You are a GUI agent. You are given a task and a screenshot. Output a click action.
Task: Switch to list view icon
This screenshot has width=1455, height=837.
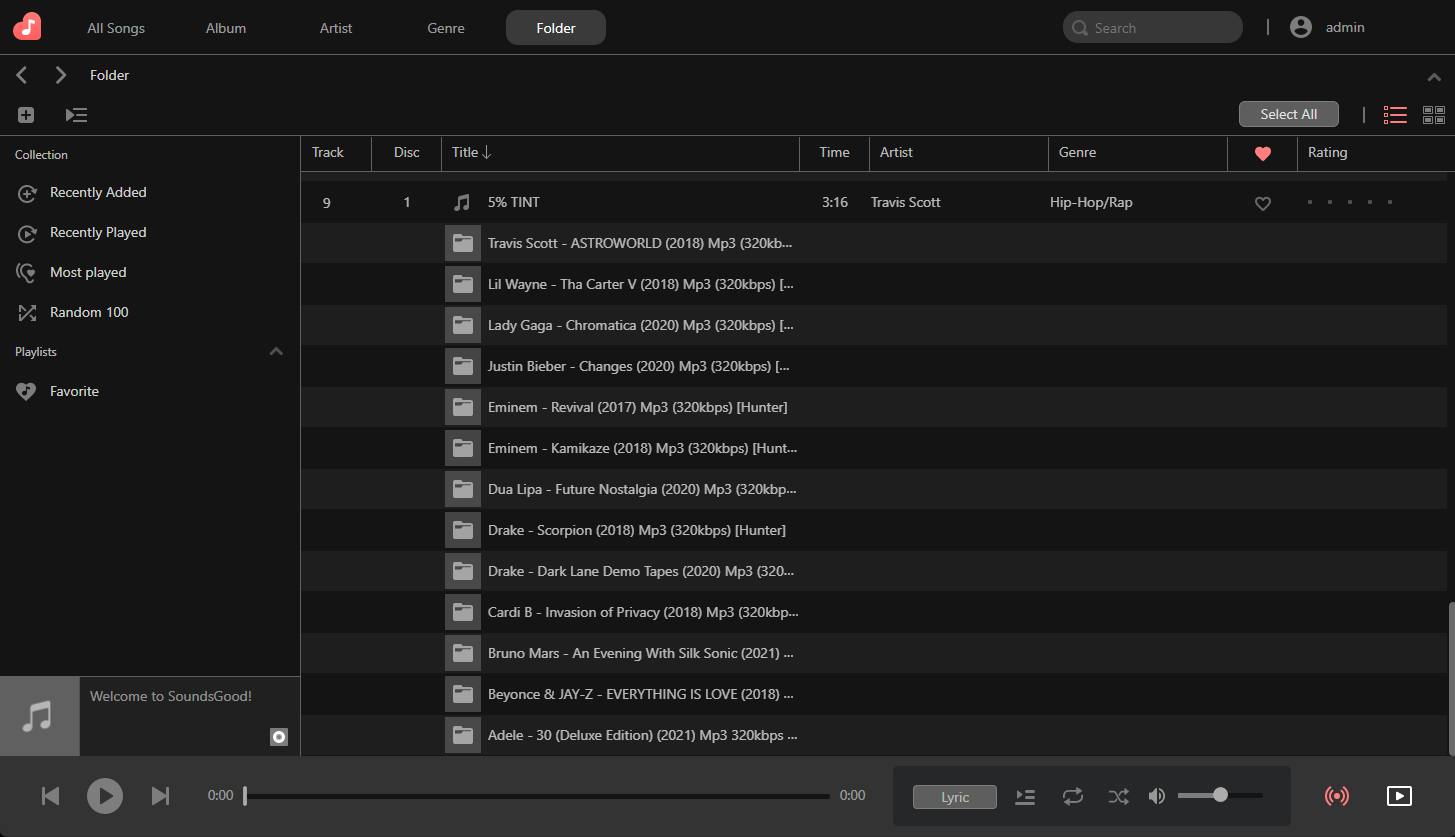tap(1395, 115)
